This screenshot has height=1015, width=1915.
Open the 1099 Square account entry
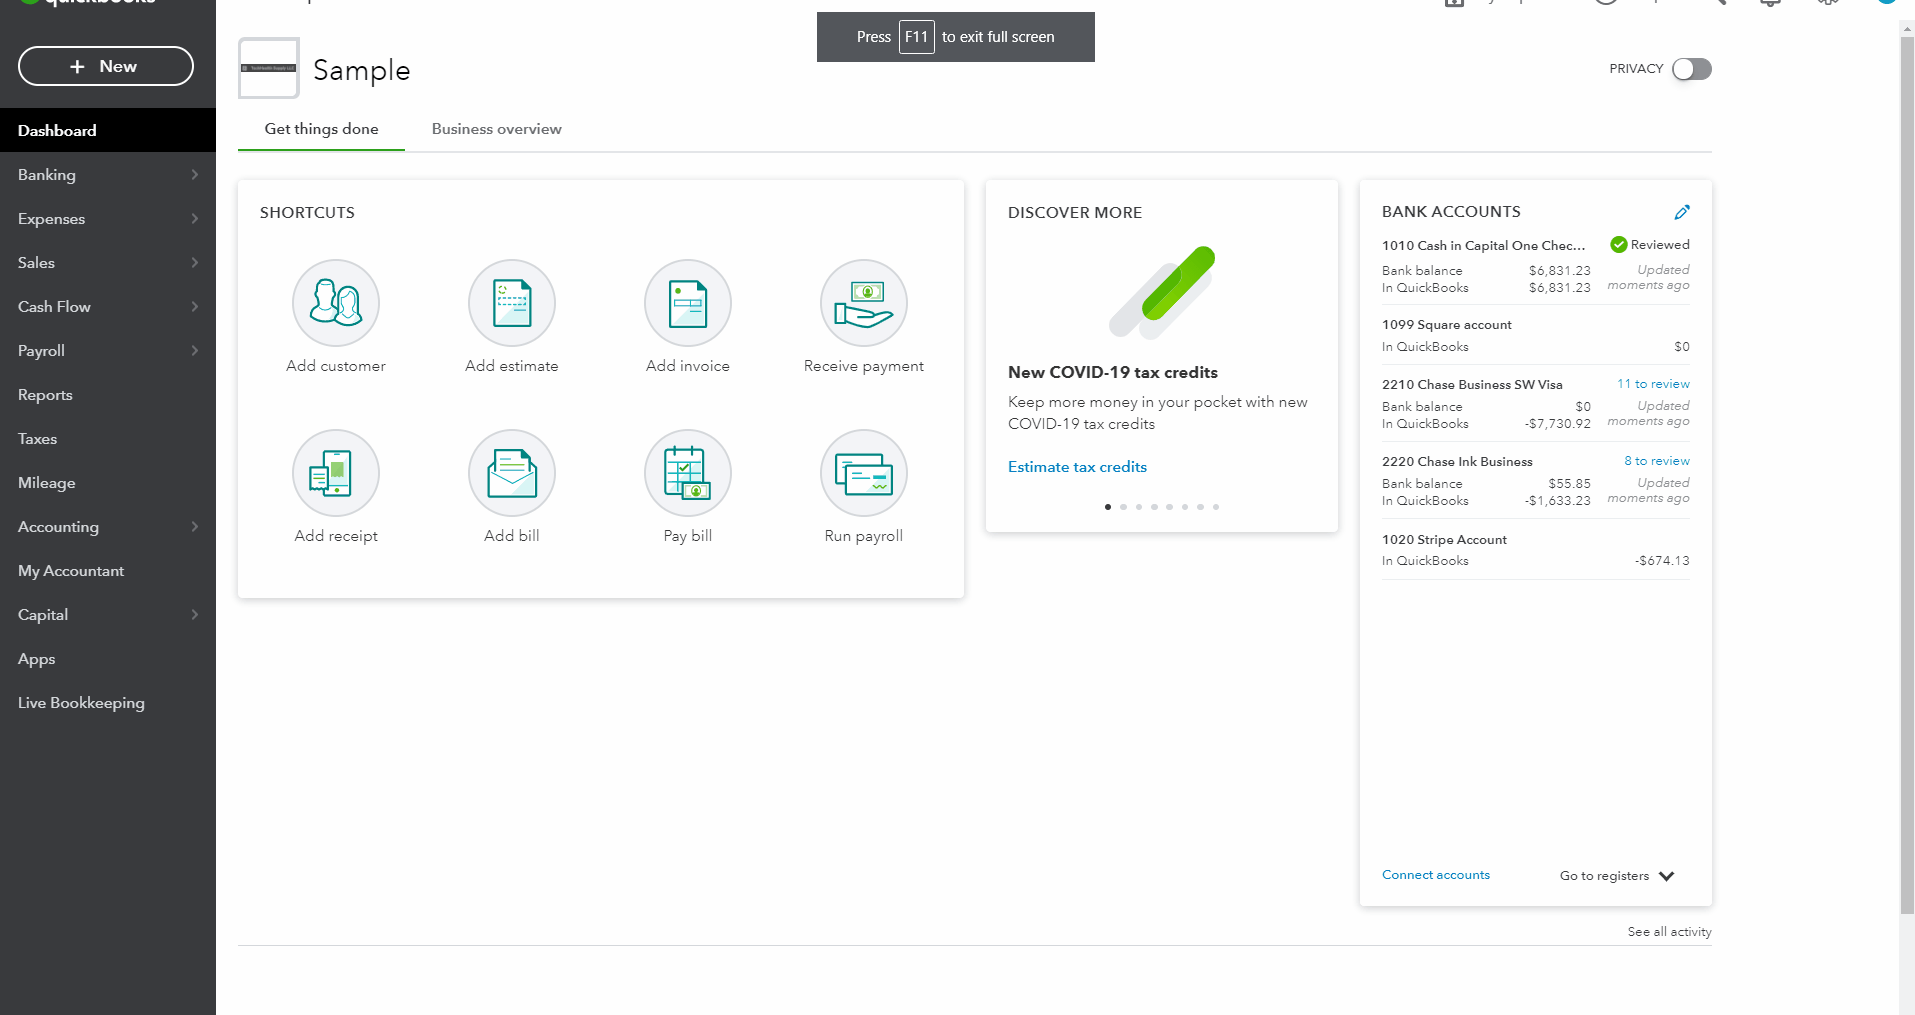coord(1447,325)
